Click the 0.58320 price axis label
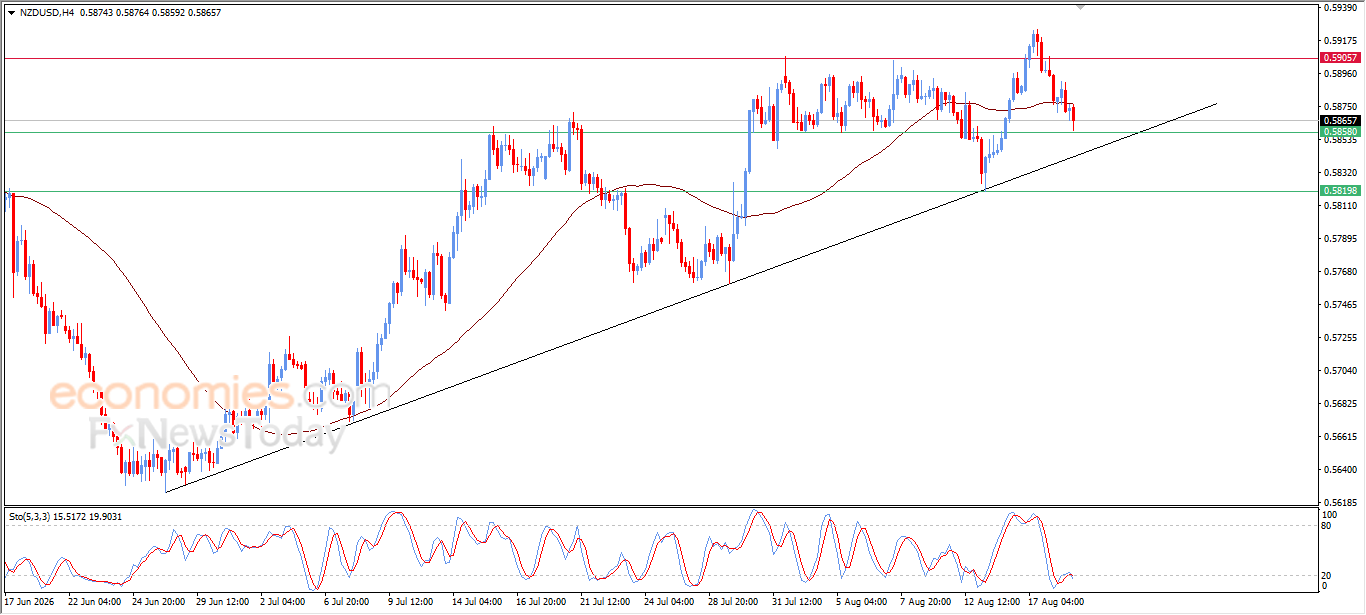Viewport: 1366px width, 615px height. [1340, 173]
